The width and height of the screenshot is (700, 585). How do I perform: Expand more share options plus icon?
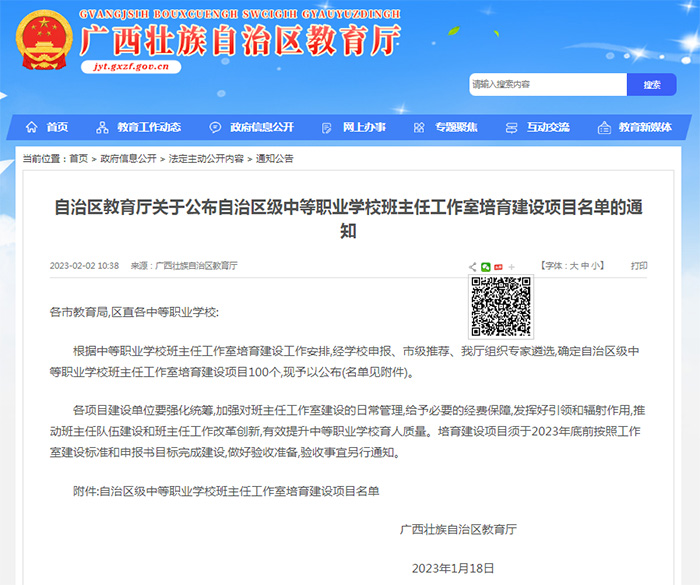(512, 267)
